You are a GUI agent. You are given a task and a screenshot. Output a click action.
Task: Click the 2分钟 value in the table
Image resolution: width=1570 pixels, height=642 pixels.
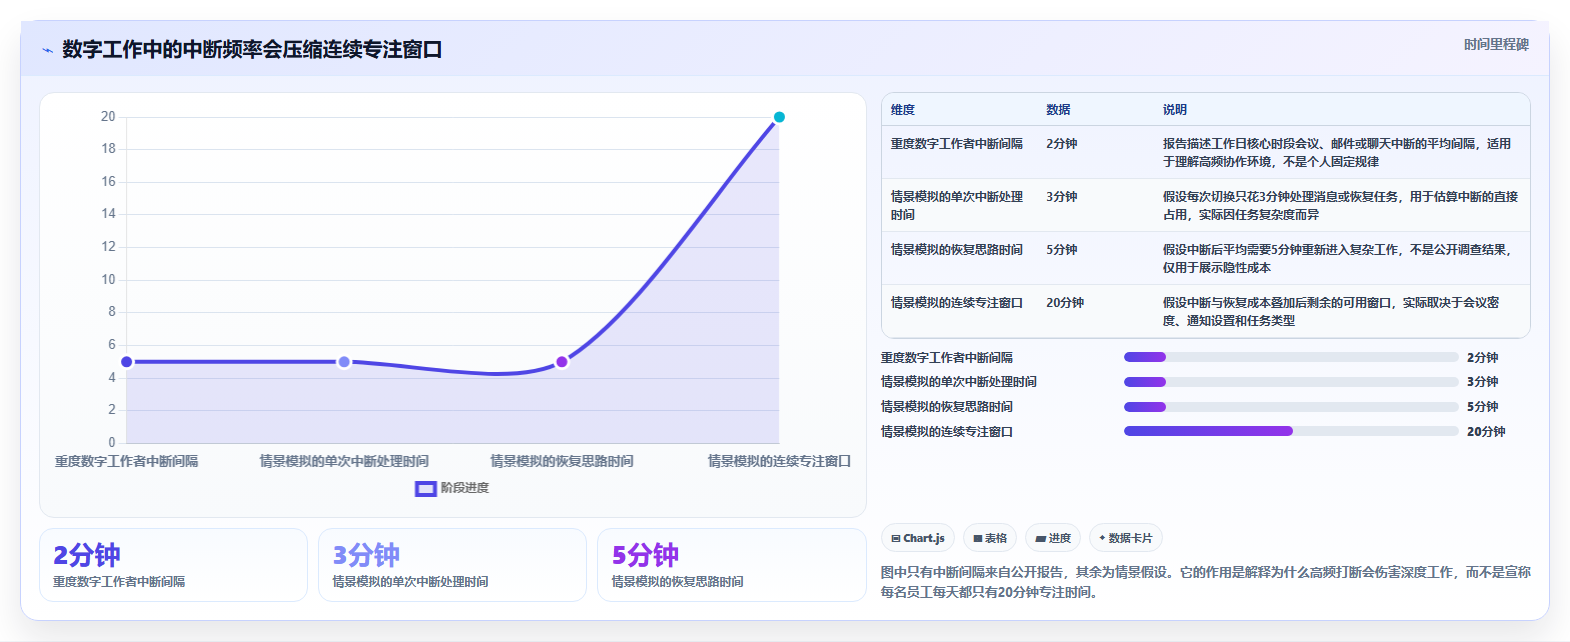1062,144
